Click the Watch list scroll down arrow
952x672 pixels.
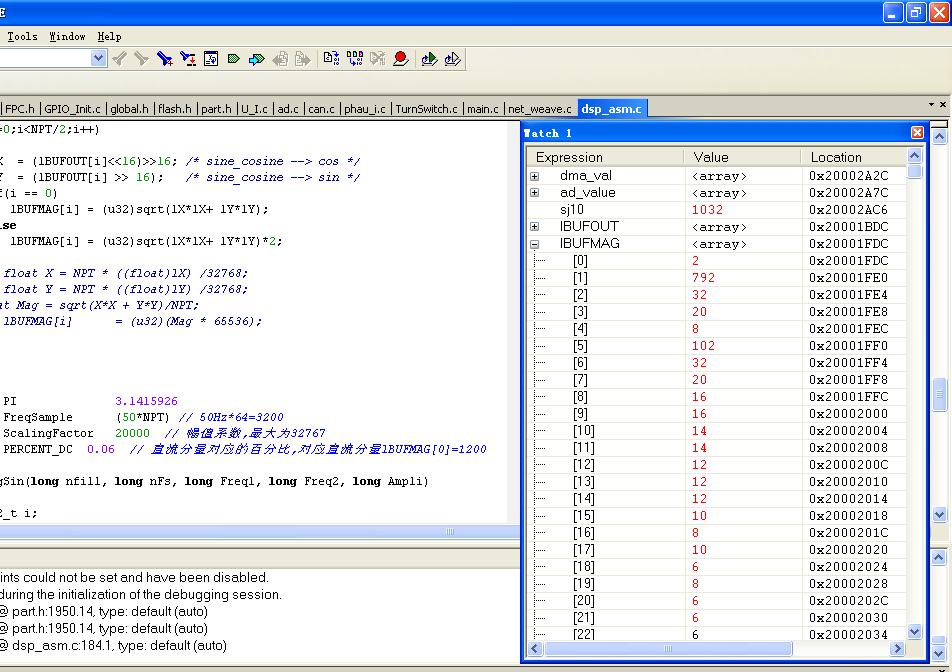[x=915, y=632]
